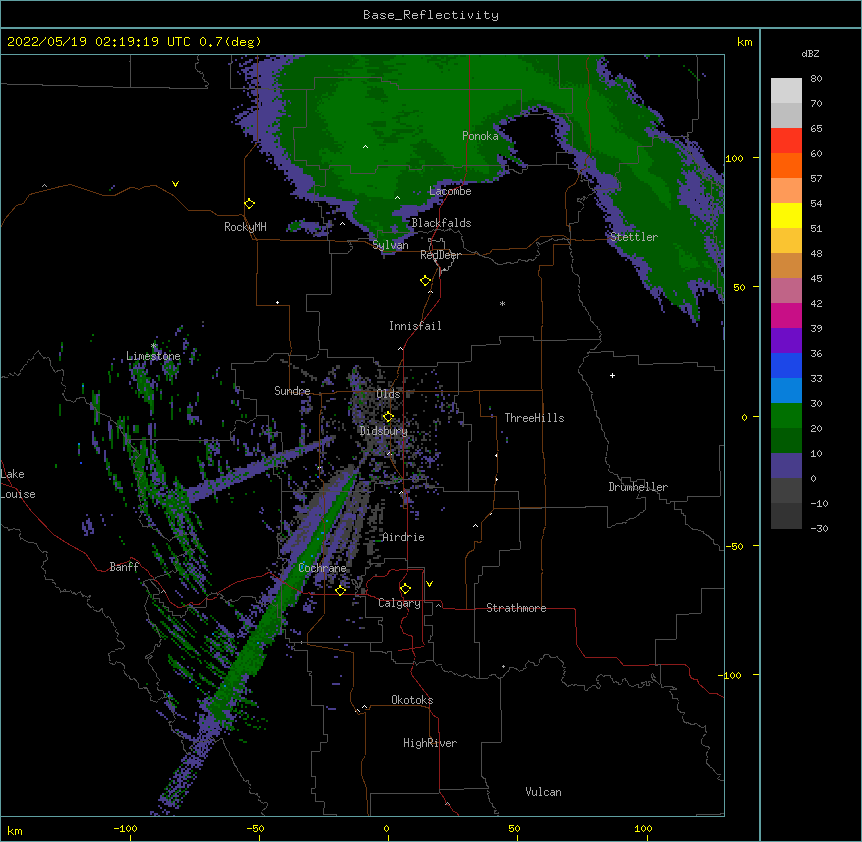Screen dimensions: 862x842
Task: Click the Vulcan city label
Action: 543,792
